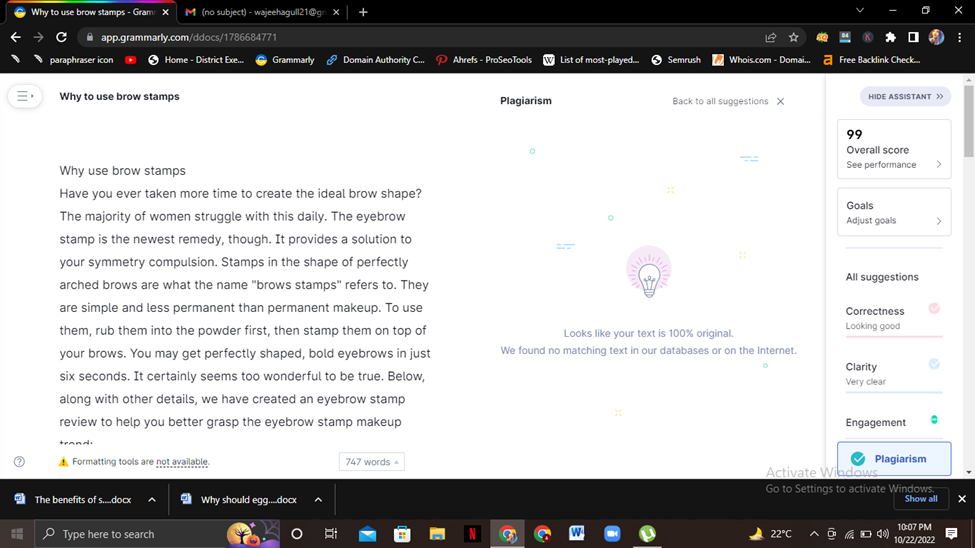
Task: Open the YouTube bookmark icon
Action: 131,60
